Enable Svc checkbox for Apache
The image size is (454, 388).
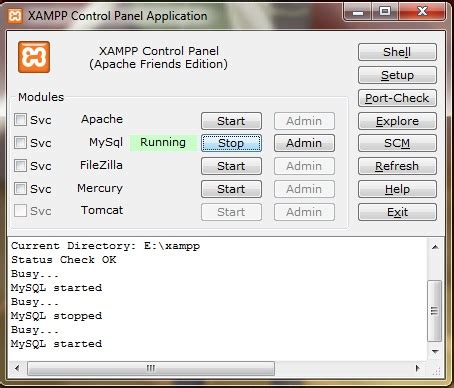[20, 119]
